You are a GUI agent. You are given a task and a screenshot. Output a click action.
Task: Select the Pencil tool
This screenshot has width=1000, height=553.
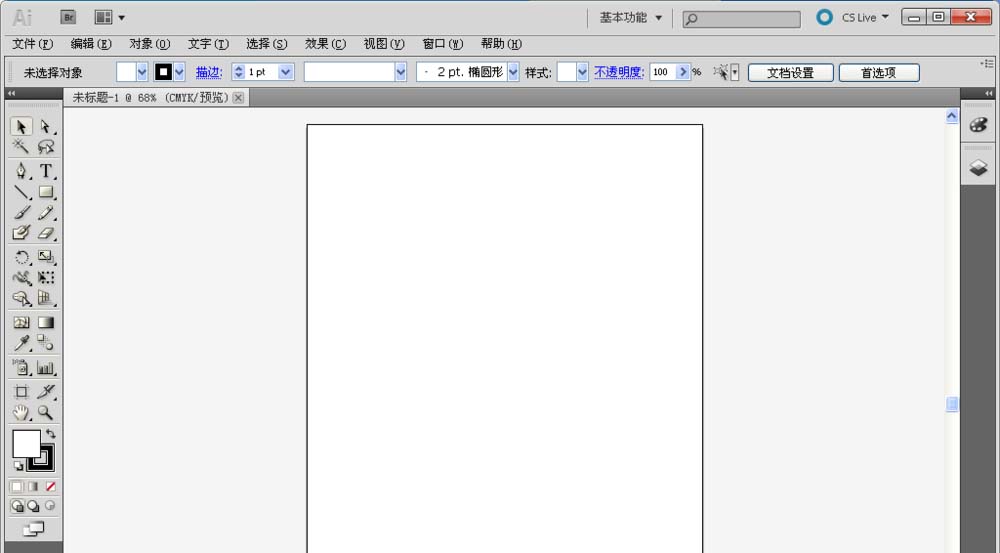pos(45,212)
